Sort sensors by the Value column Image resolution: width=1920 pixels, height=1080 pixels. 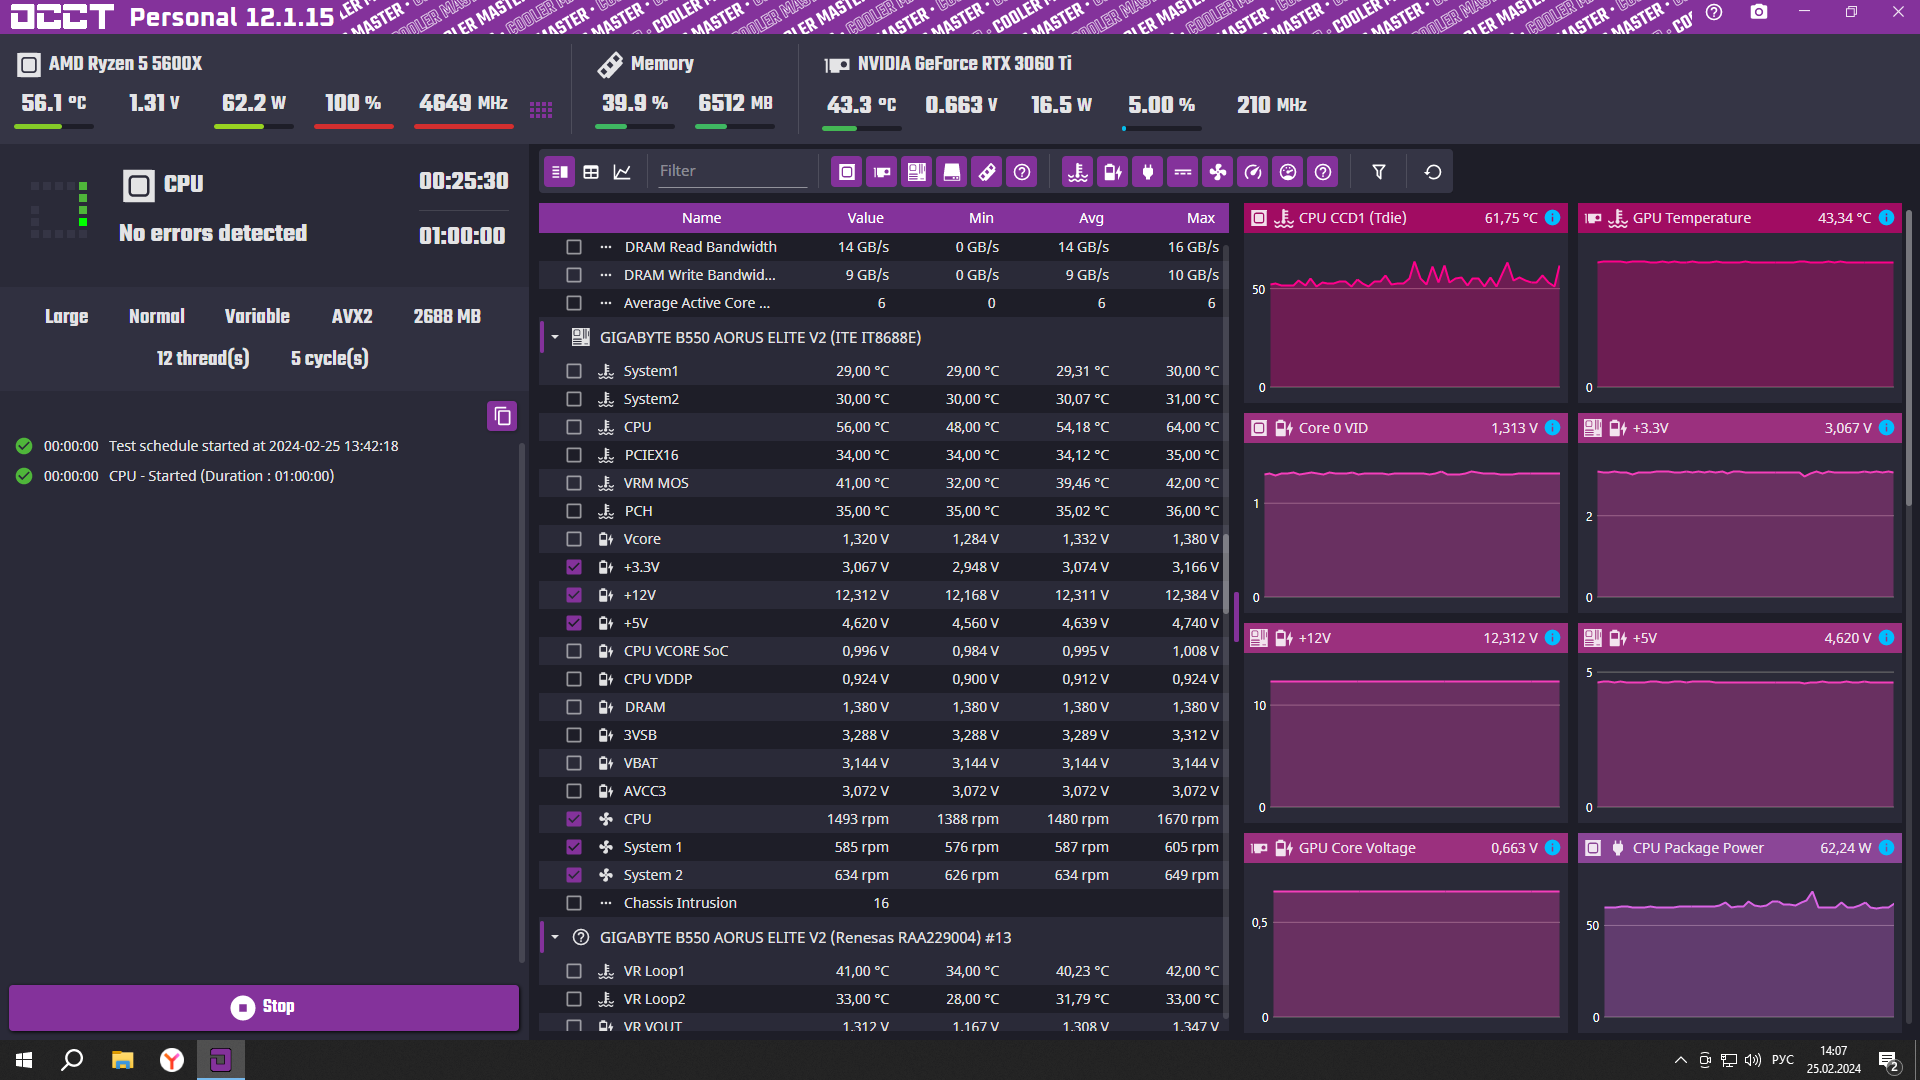[865, 218]
